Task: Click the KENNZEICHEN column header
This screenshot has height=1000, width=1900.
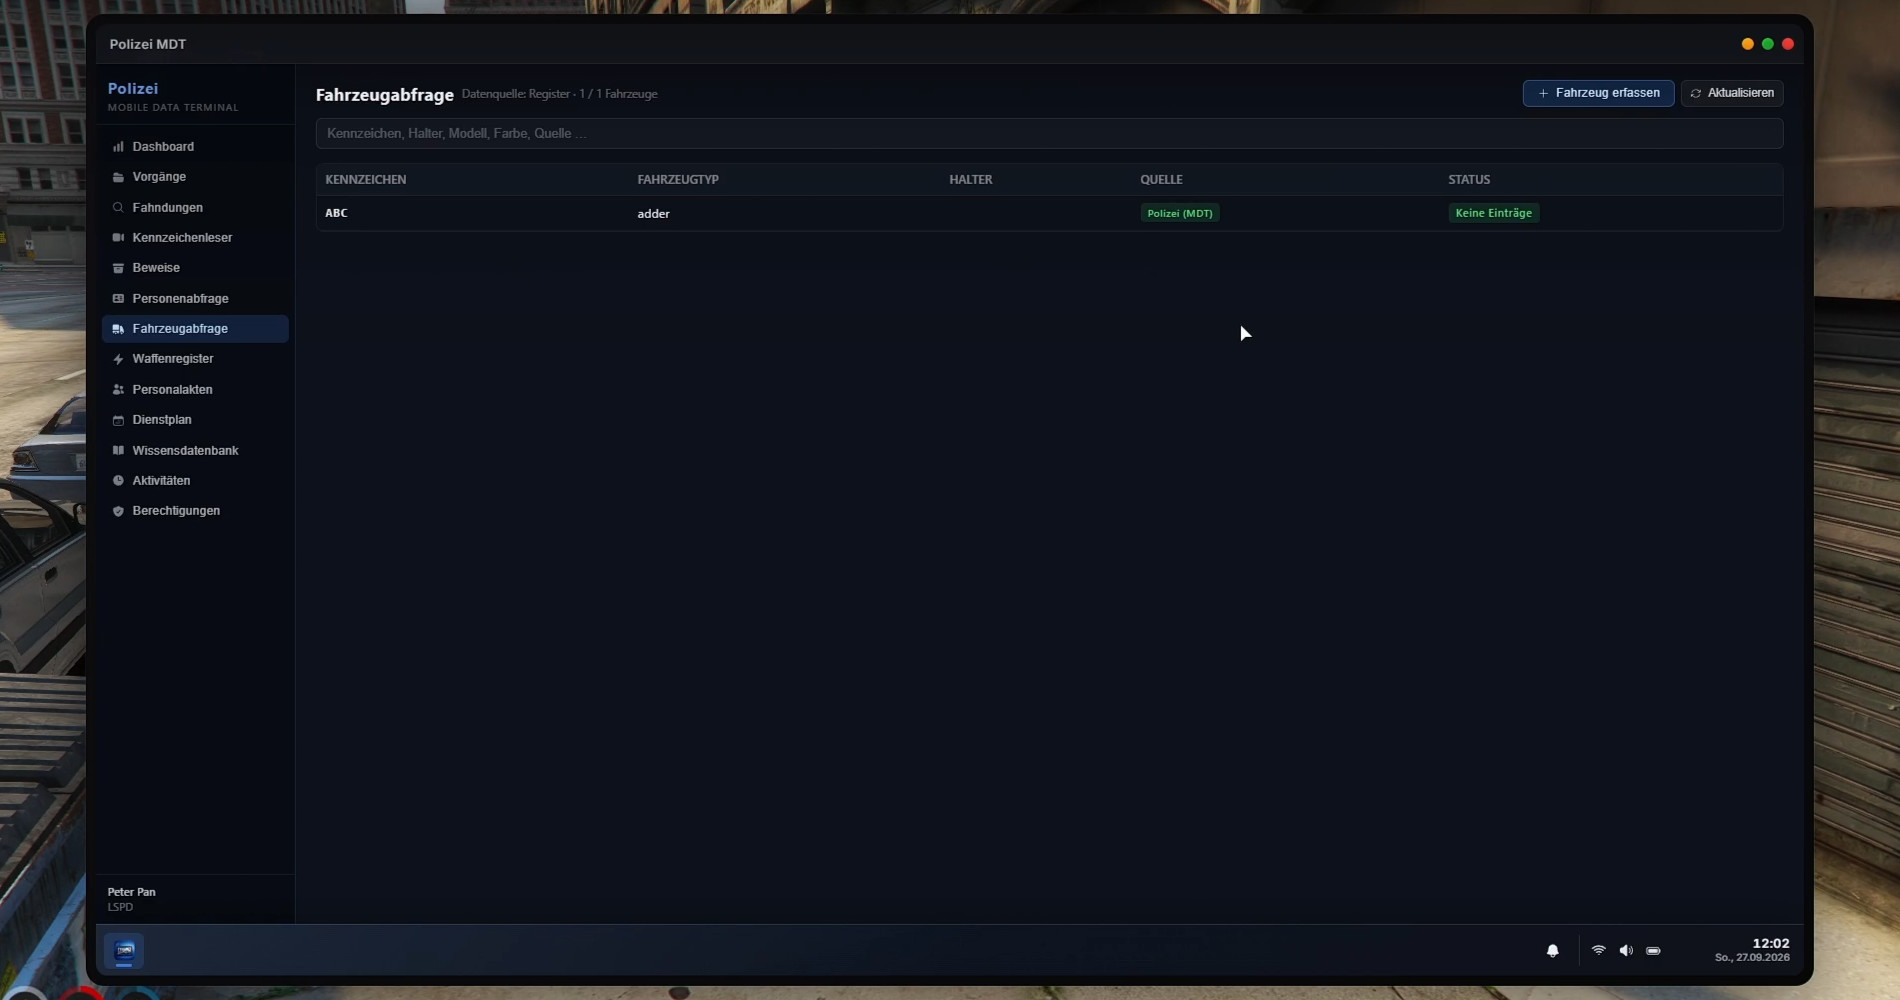Action: click(365, 180)
